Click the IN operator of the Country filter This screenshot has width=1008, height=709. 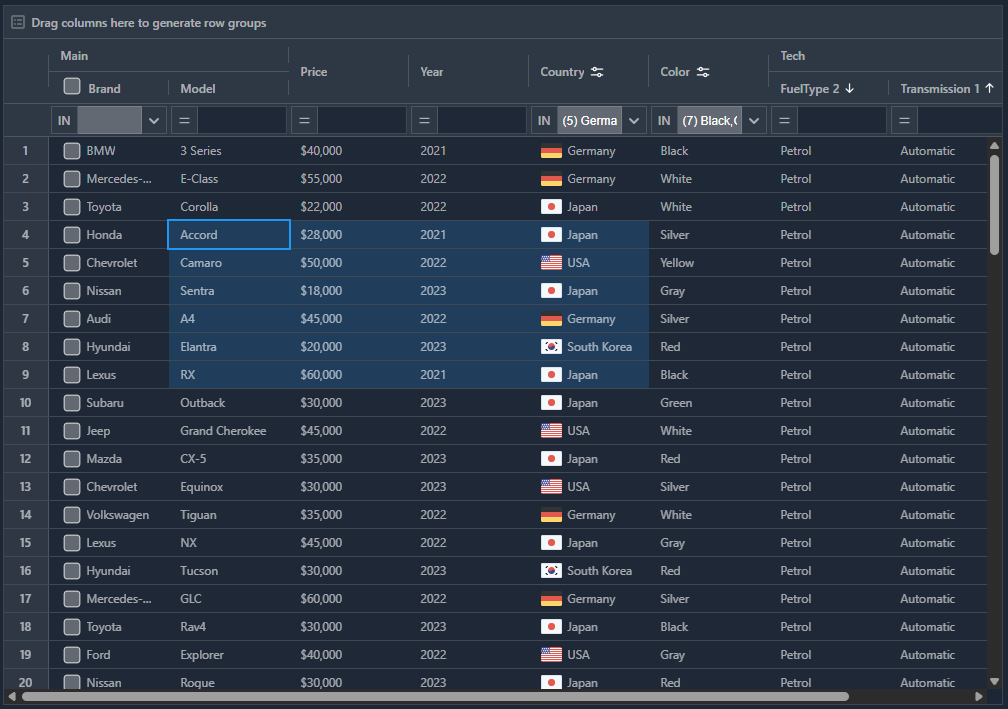coord(544,120)
